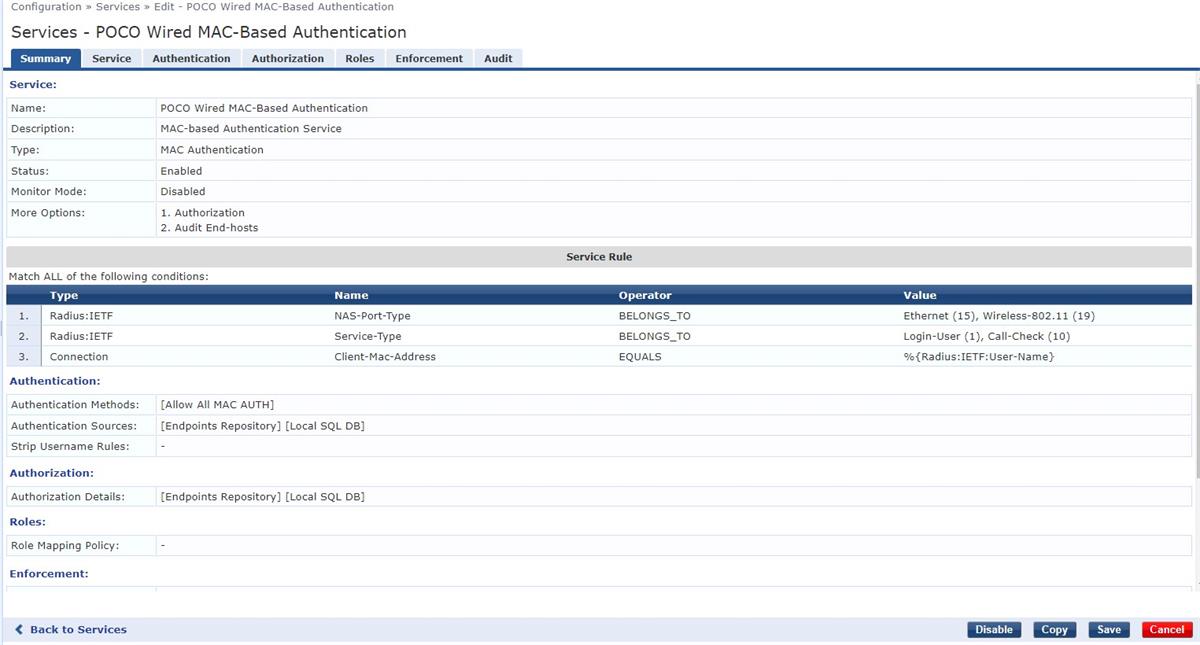Select the NAS-Port-Type rule row name
The image size is (1200, 645).
(x=372, y=316)
